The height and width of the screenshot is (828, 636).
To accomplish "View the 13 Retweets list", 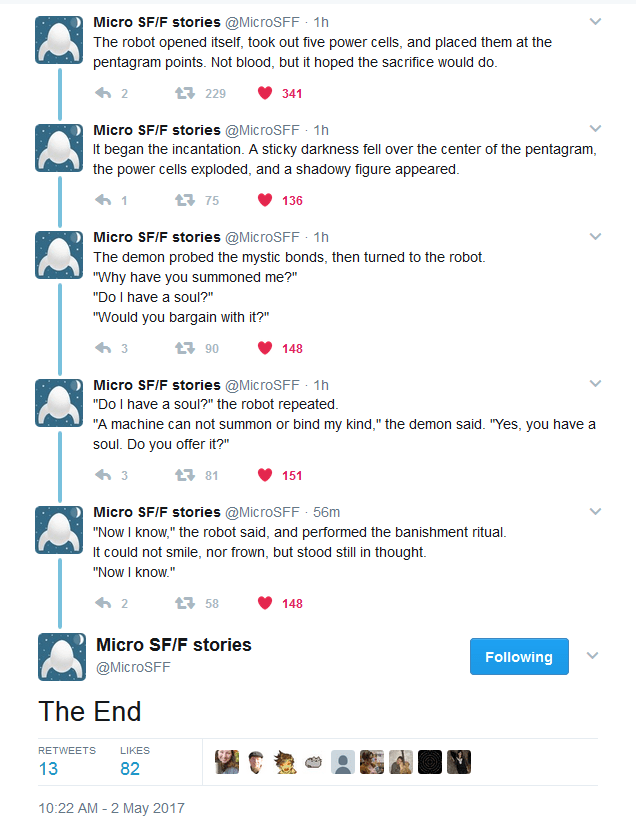I will [x=48, y=768].
